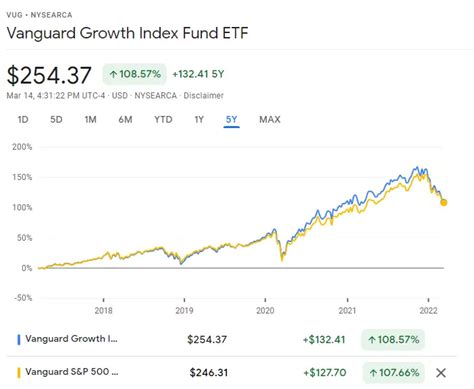
Task: Open the MAX time range
Action: 270,119
